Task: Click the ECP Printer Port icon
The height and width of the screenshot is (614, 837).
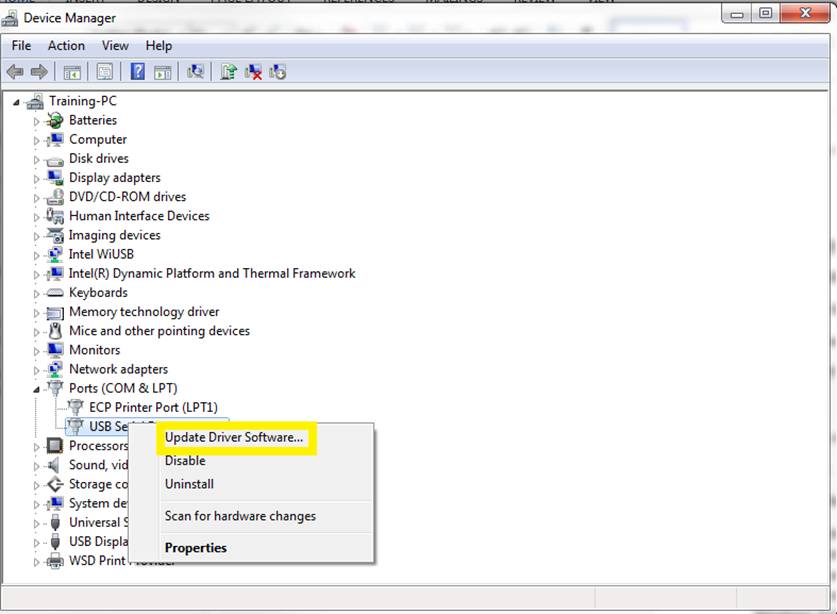Action: click(75, 407)
